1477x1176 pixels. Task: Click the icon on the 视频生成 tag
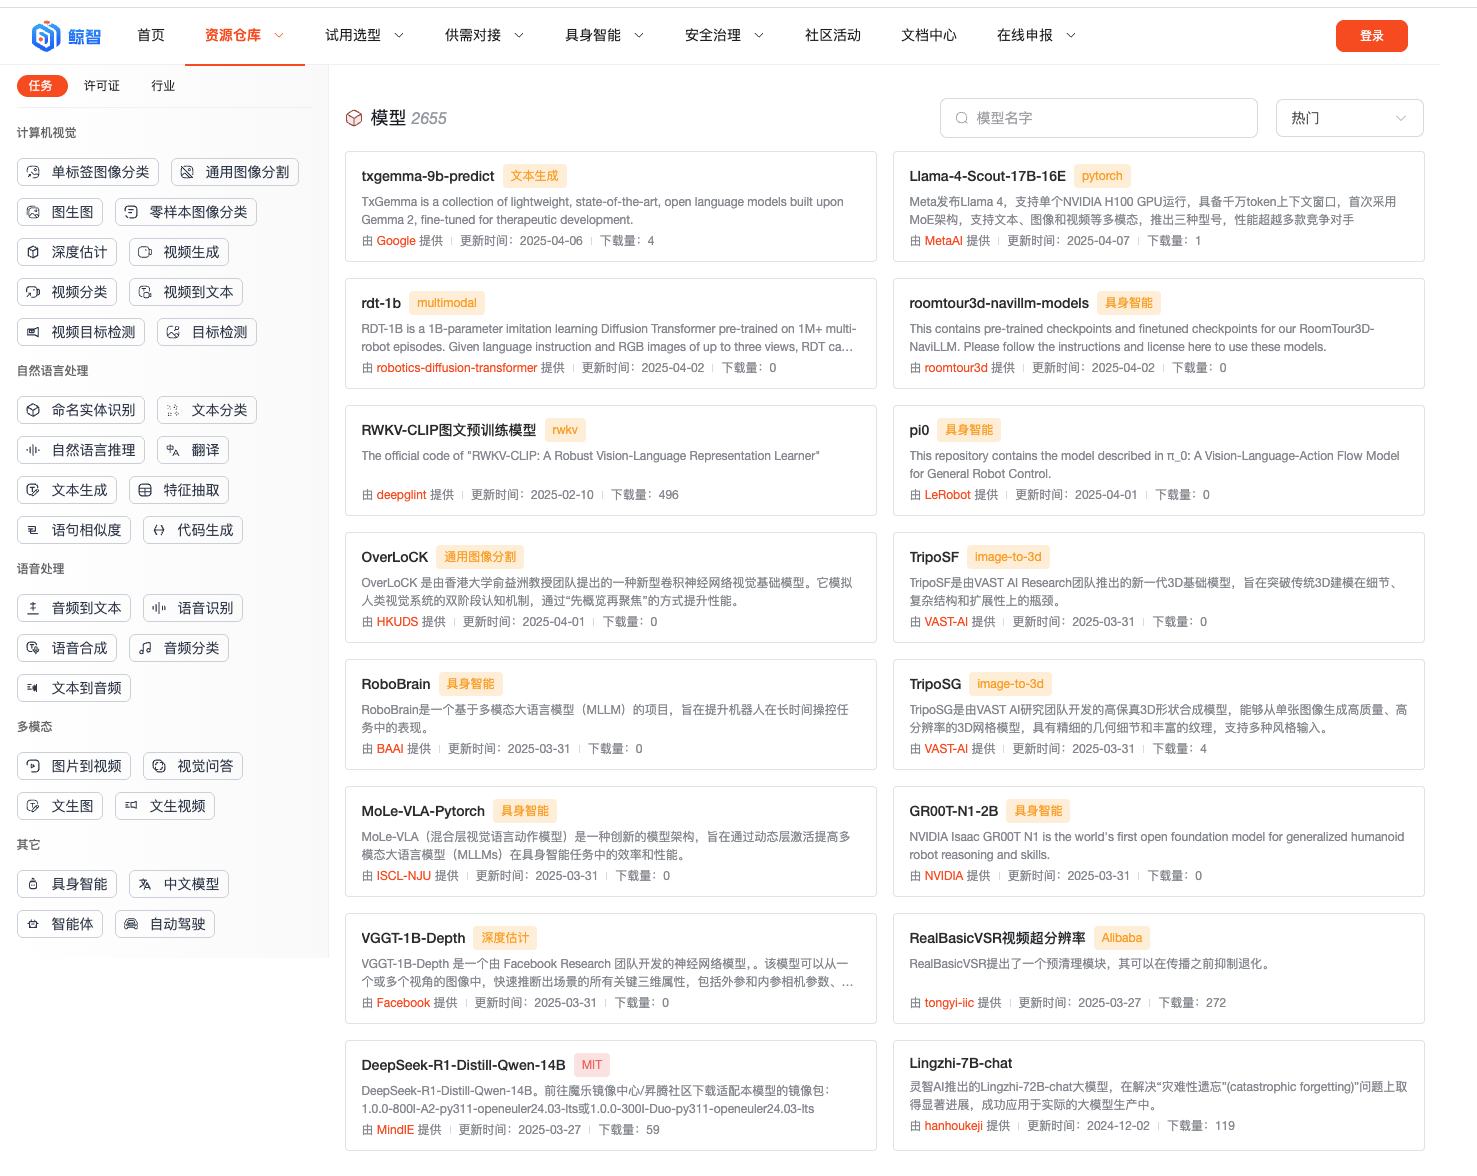tap(145, 252)
